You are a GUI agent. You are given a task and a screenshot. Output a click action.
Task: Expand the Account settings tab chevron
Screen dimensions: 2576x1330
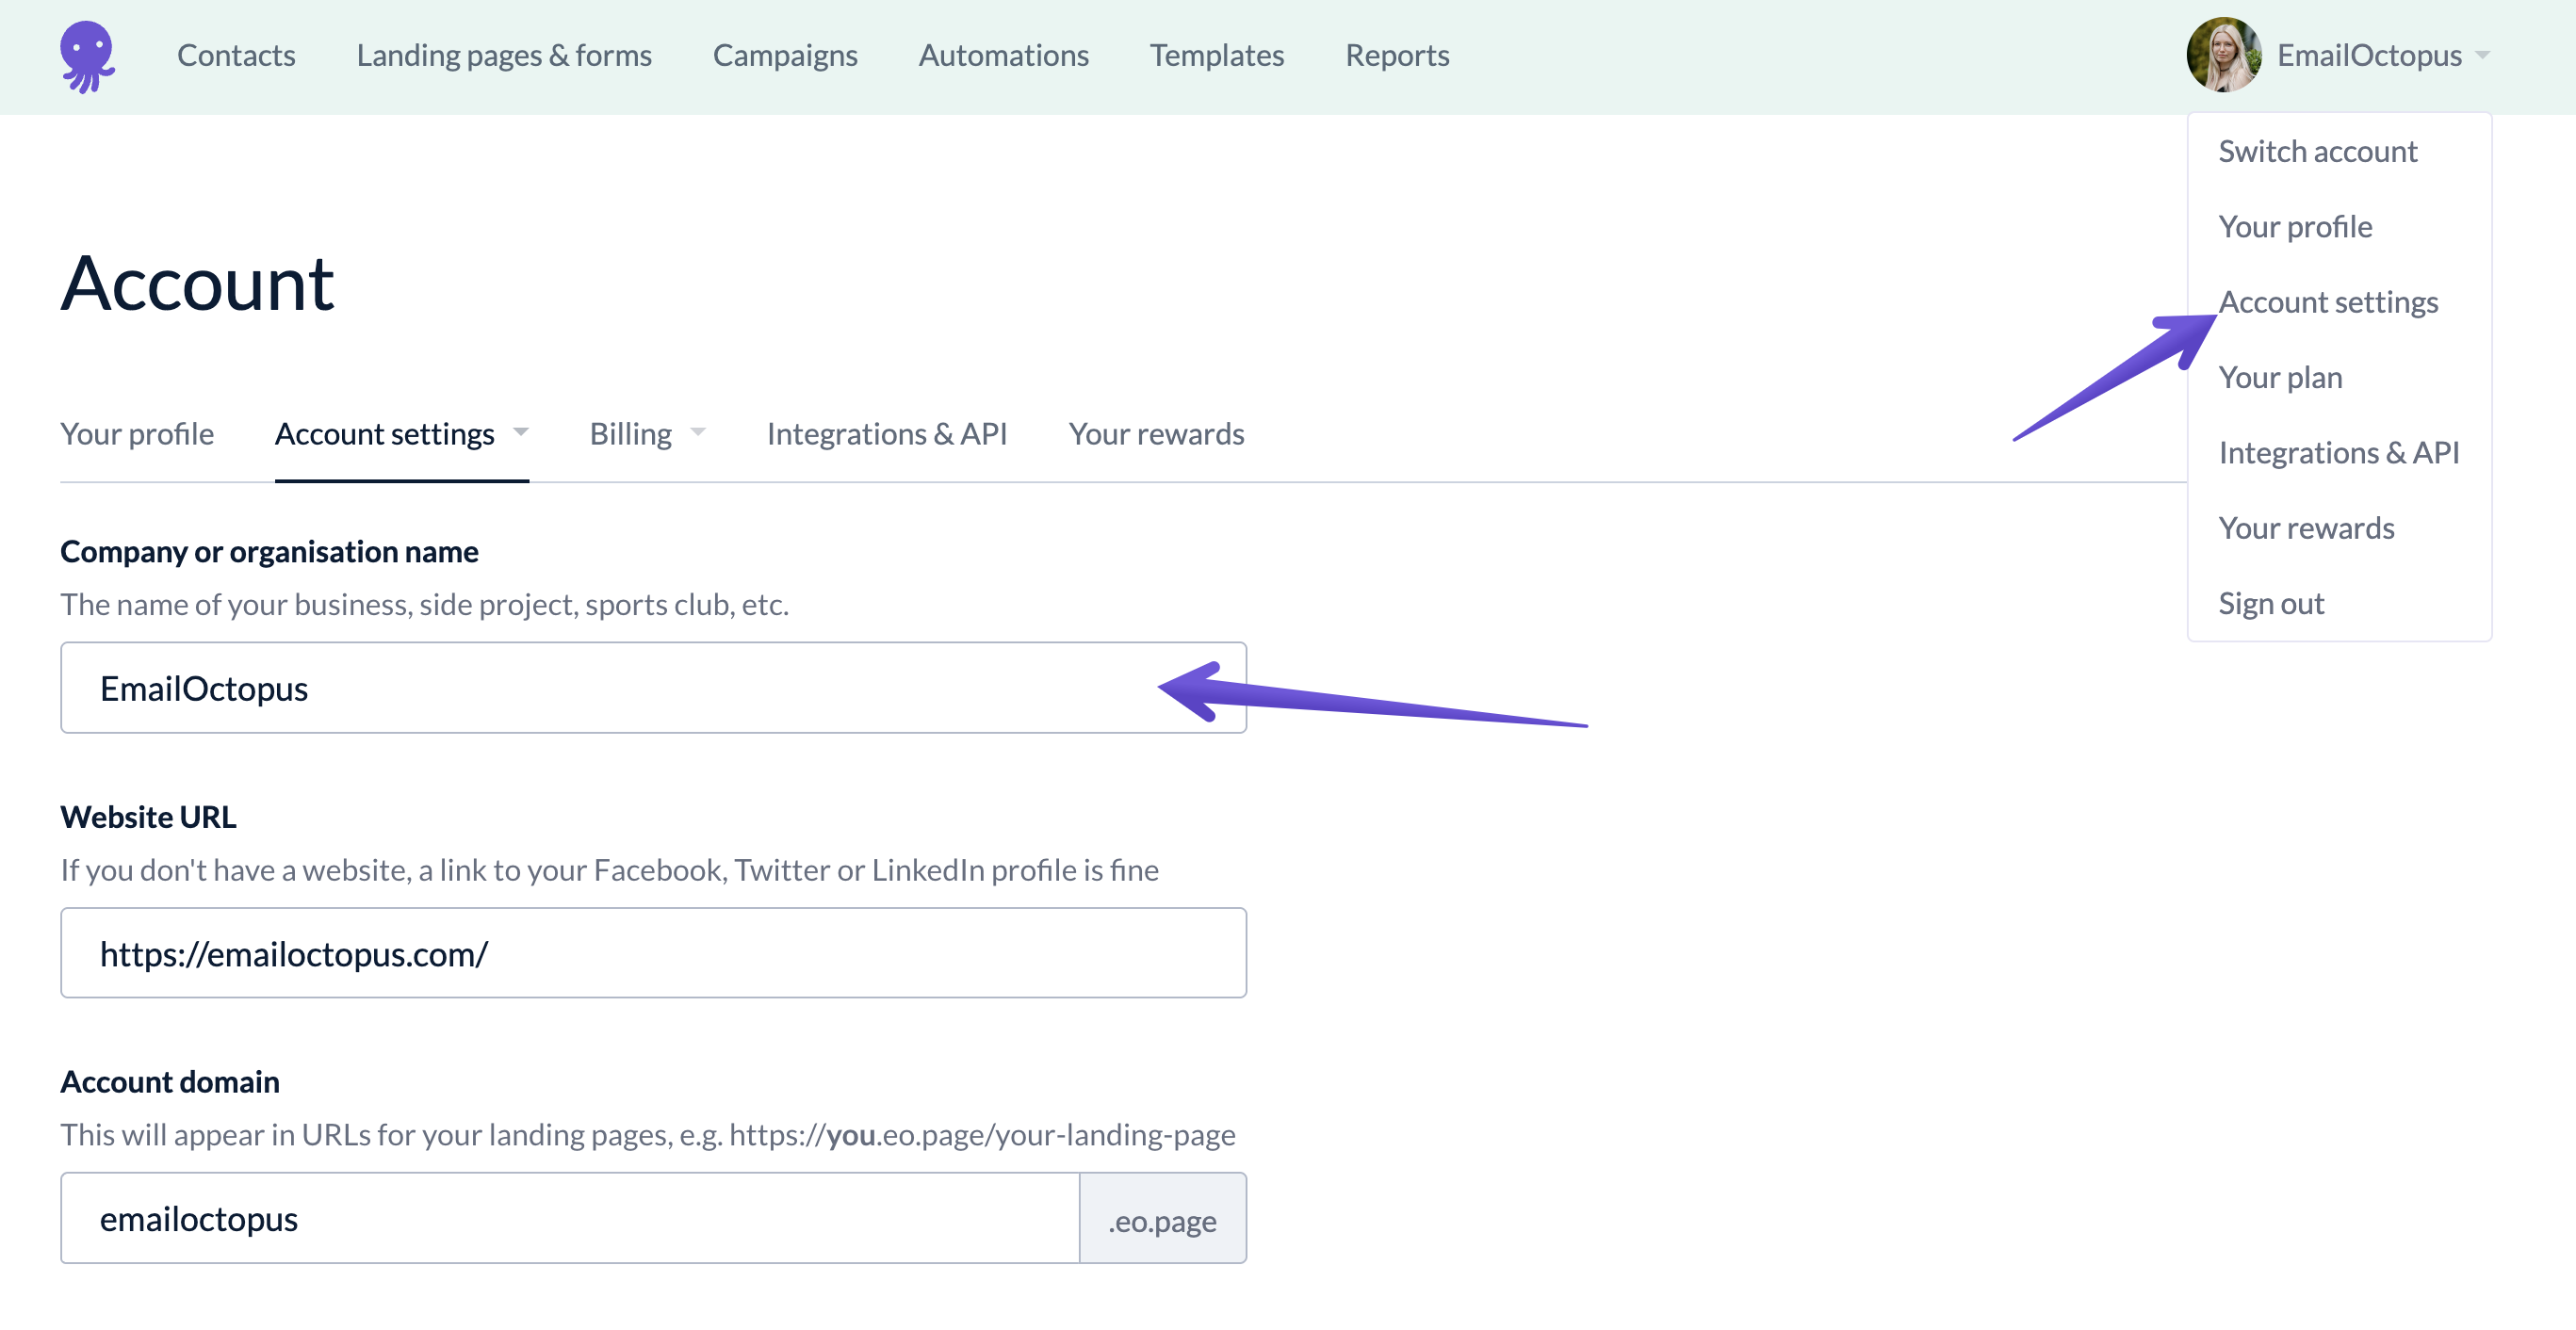(520, 432)
